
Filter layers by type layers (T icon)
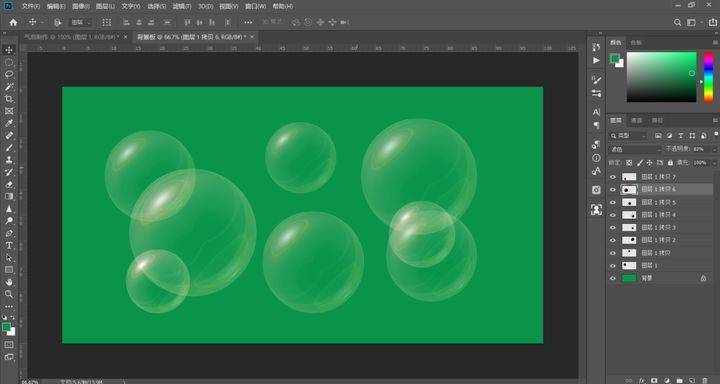click(x=681, y=136)
